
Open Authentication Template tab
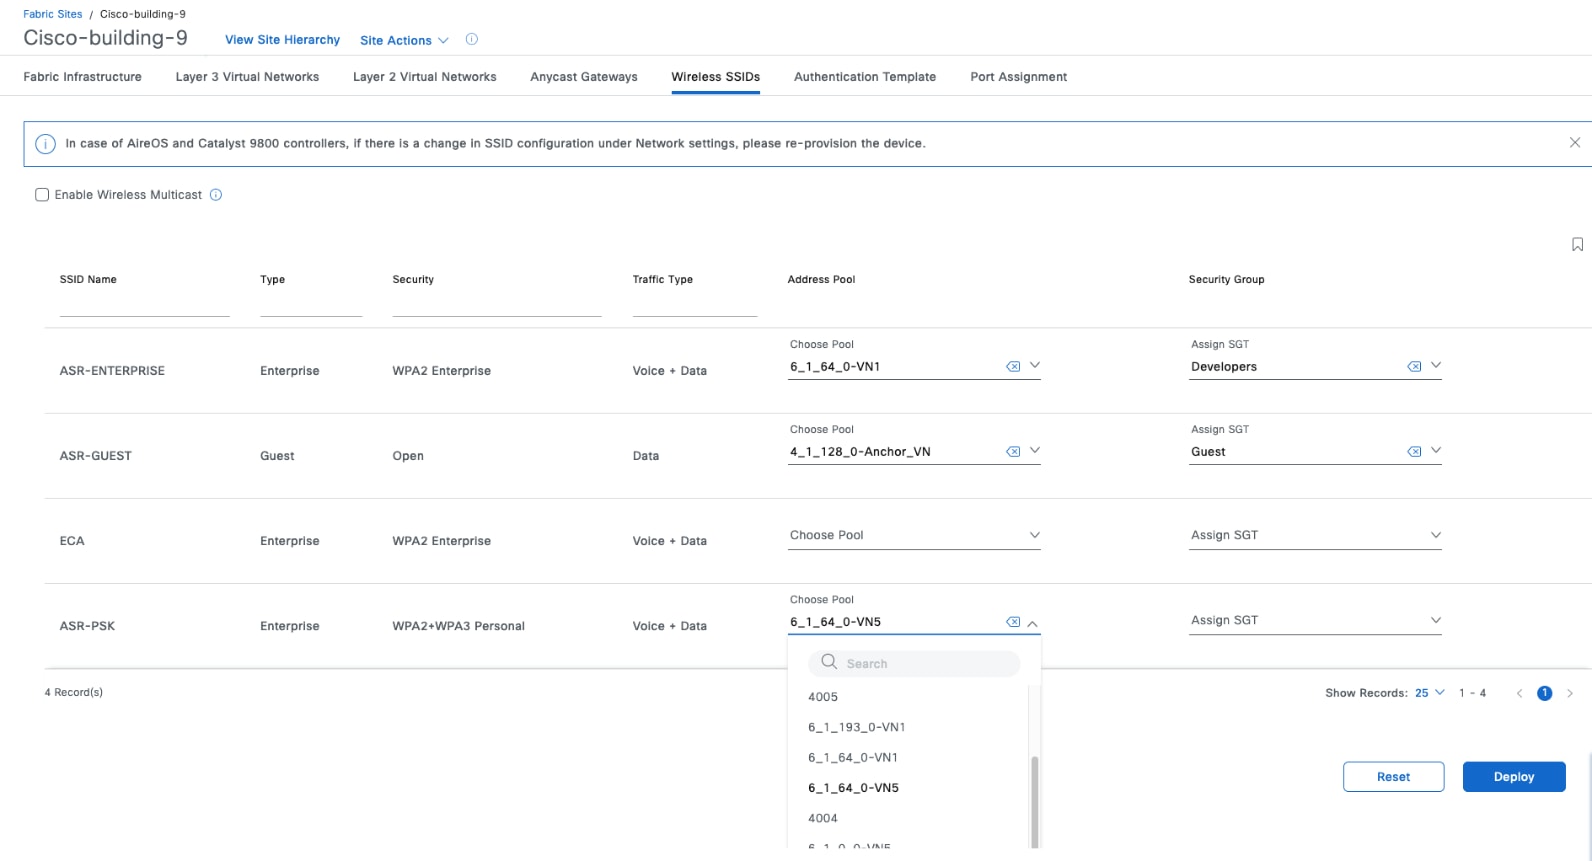coord(865,77)
